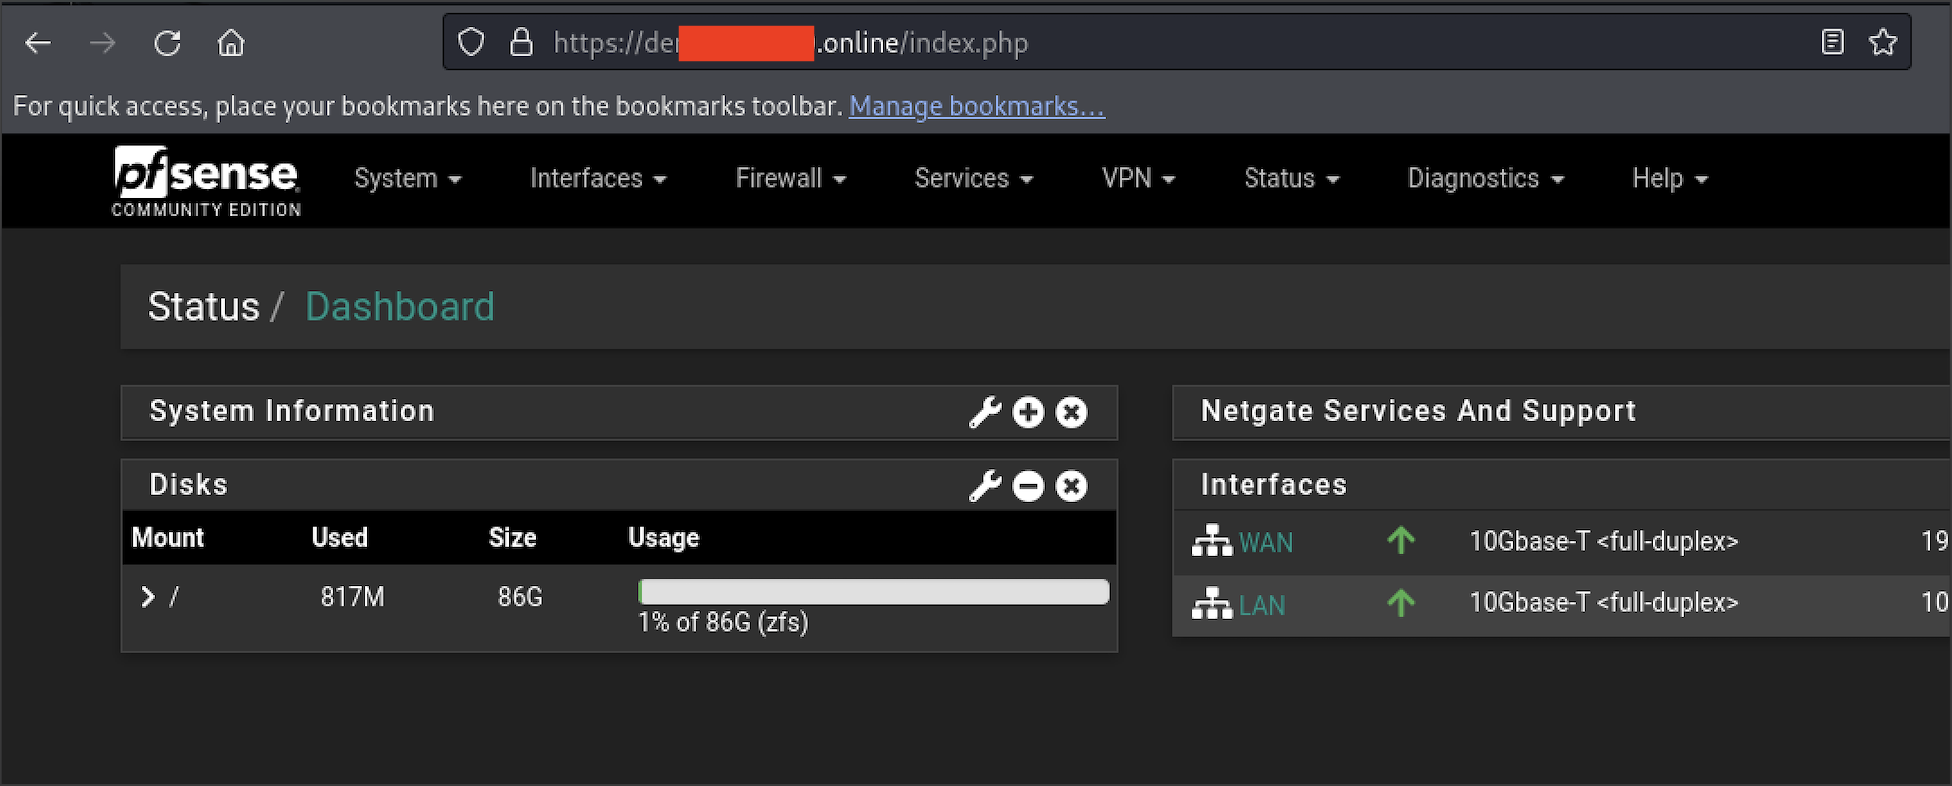
Task: Toggle reader view icon in address bar
Action: [1832, 42]
